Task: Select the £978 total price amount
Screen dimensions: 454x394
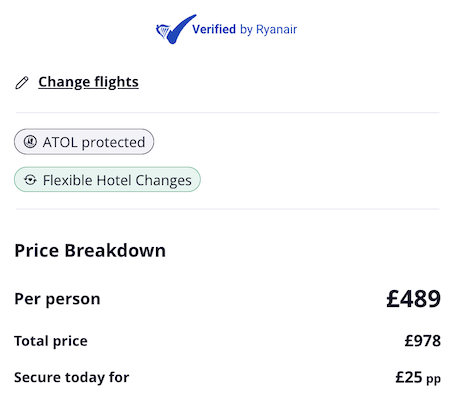Action: [422, 341]
